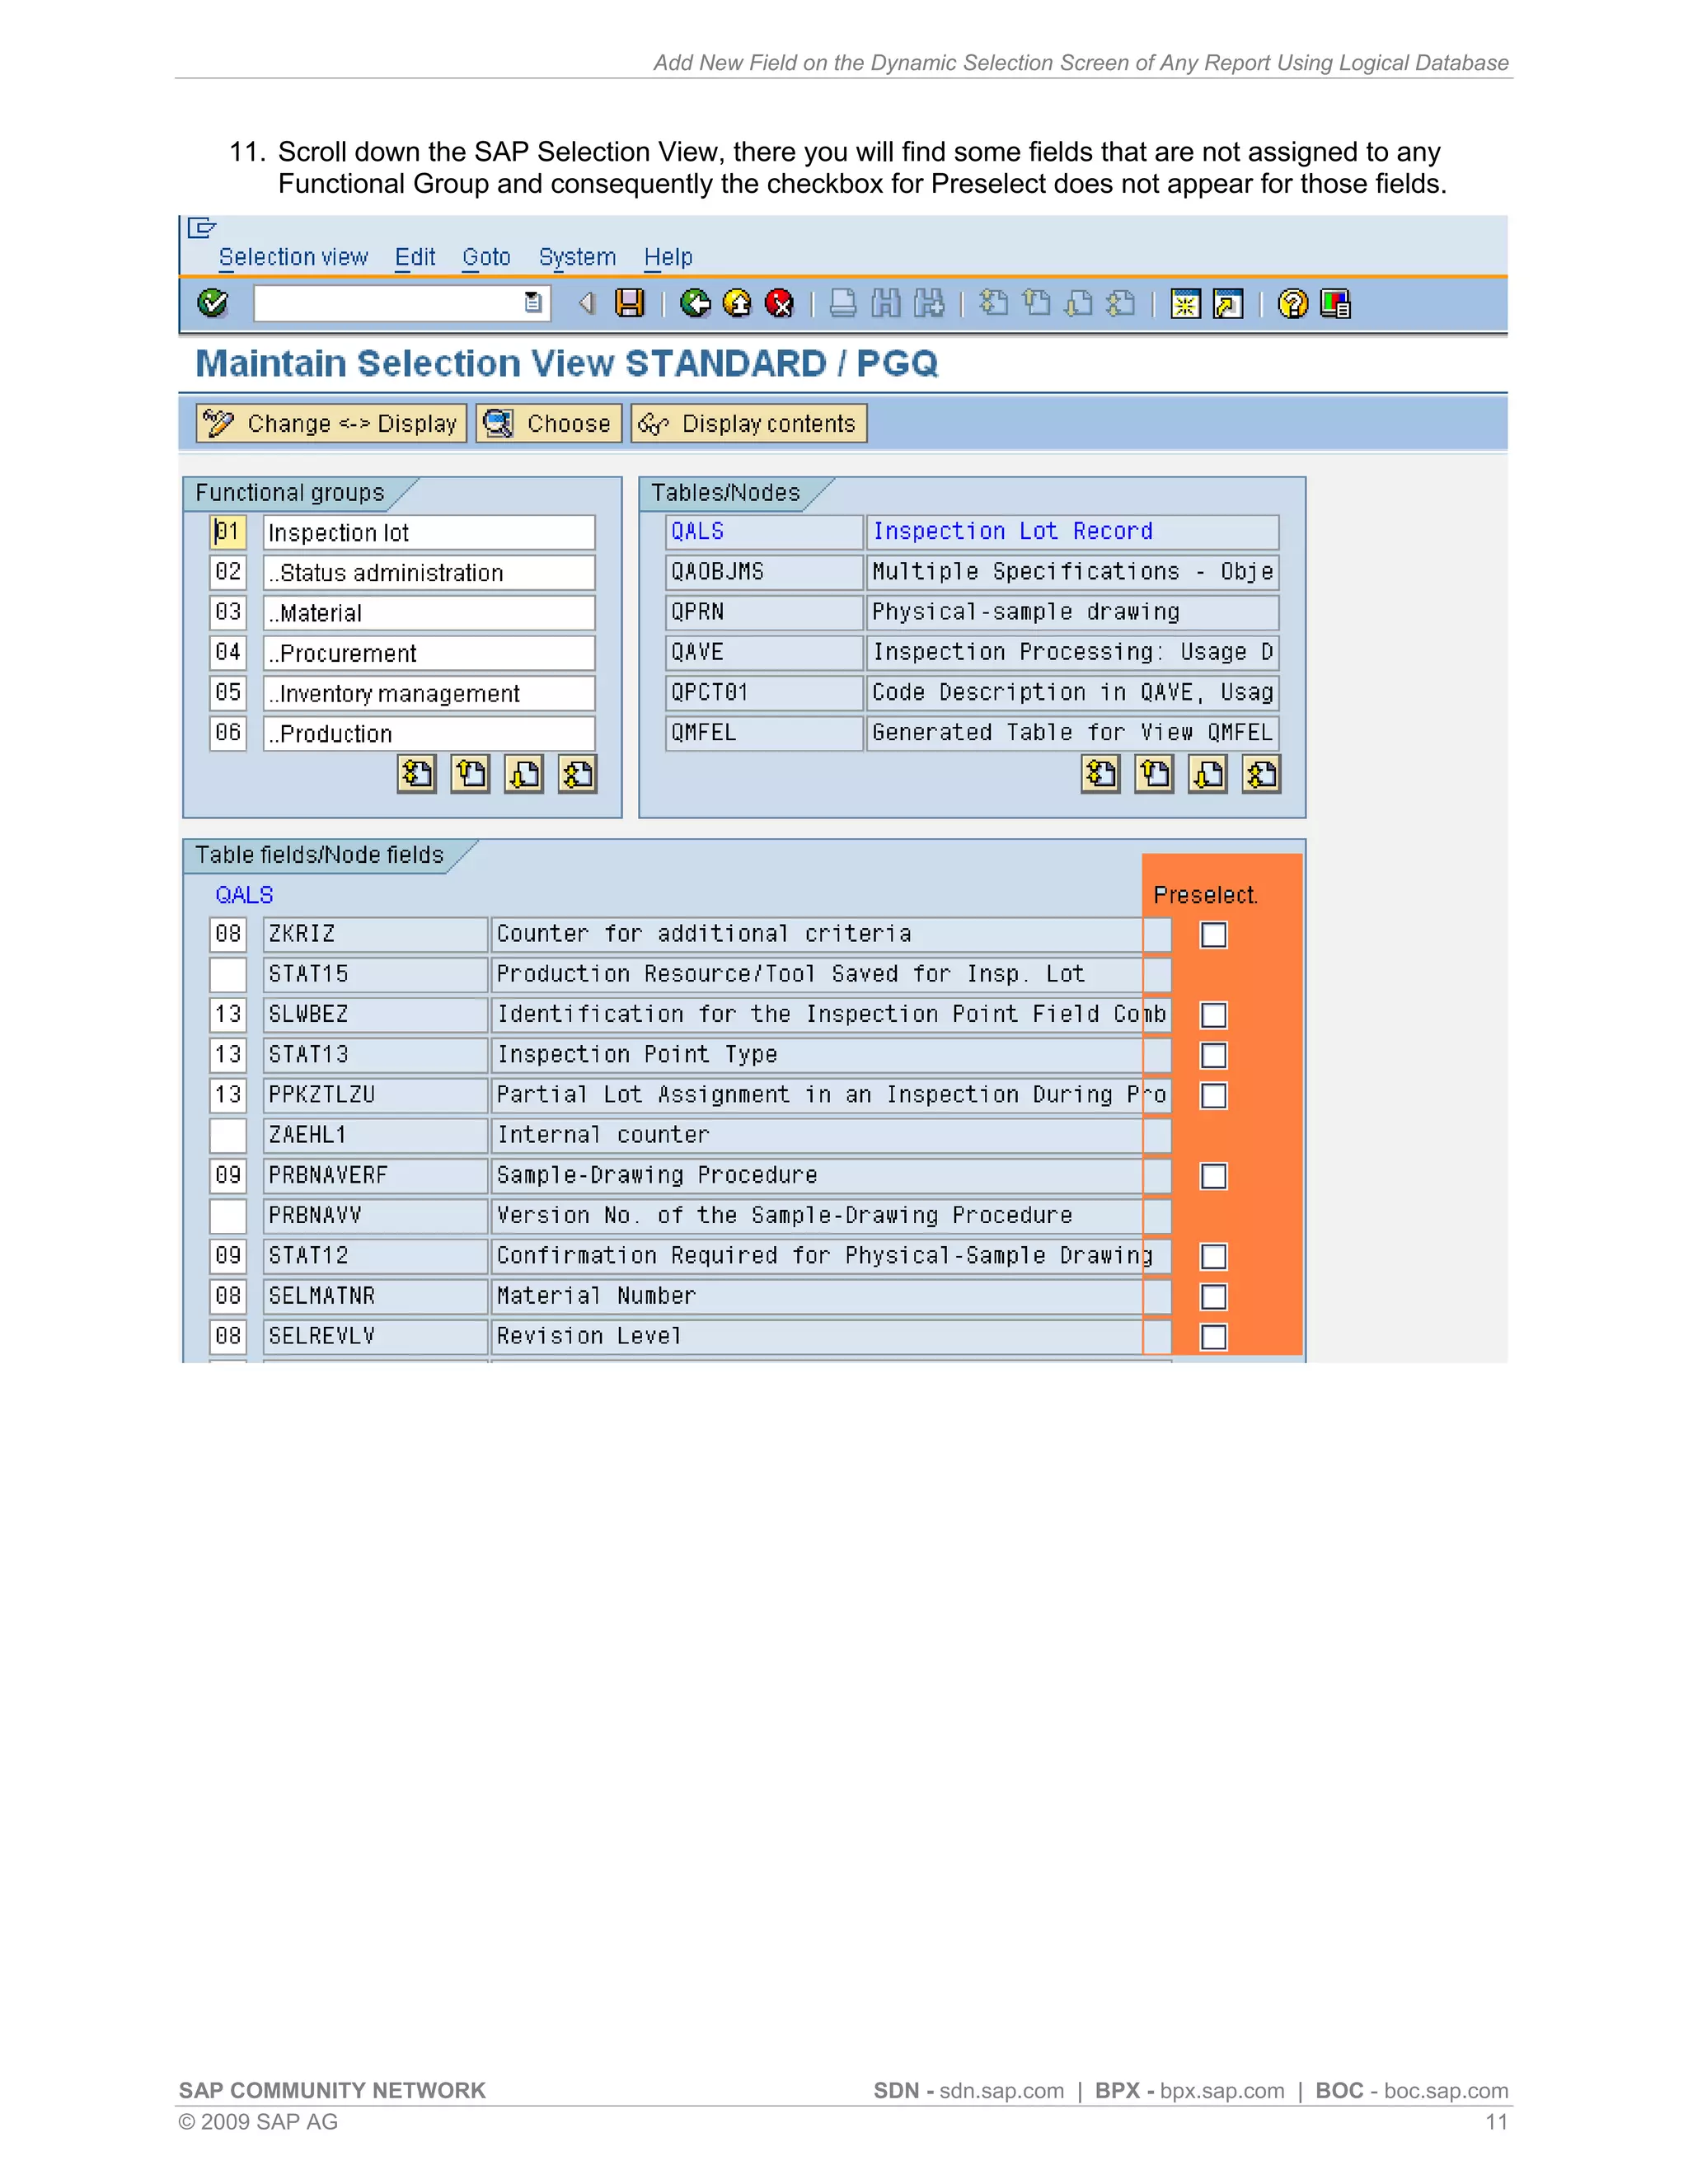Check Preselect box for SELMATNR Material Number
Viewport: 1688px width, 2184px height.
click(1213, 1297)
